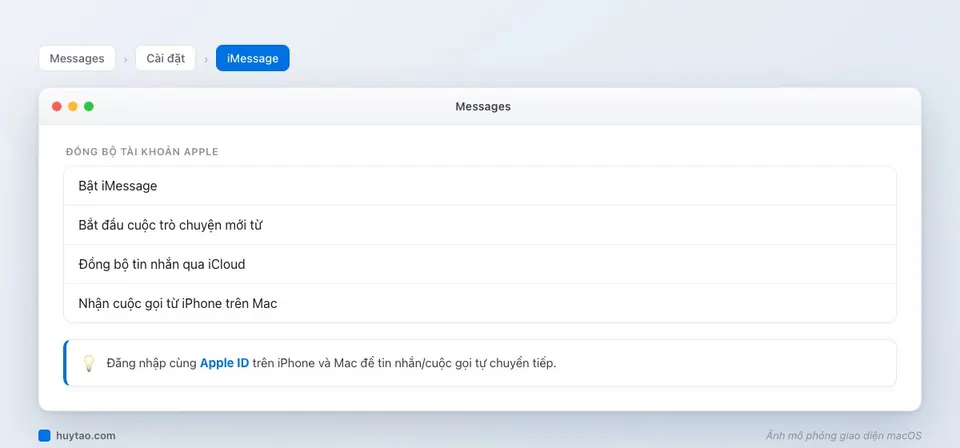Choose Nhận cuộc gọi từ iPhone trên Mac
The width and height of the screenshot is (960, 448).
pos(480,303)
